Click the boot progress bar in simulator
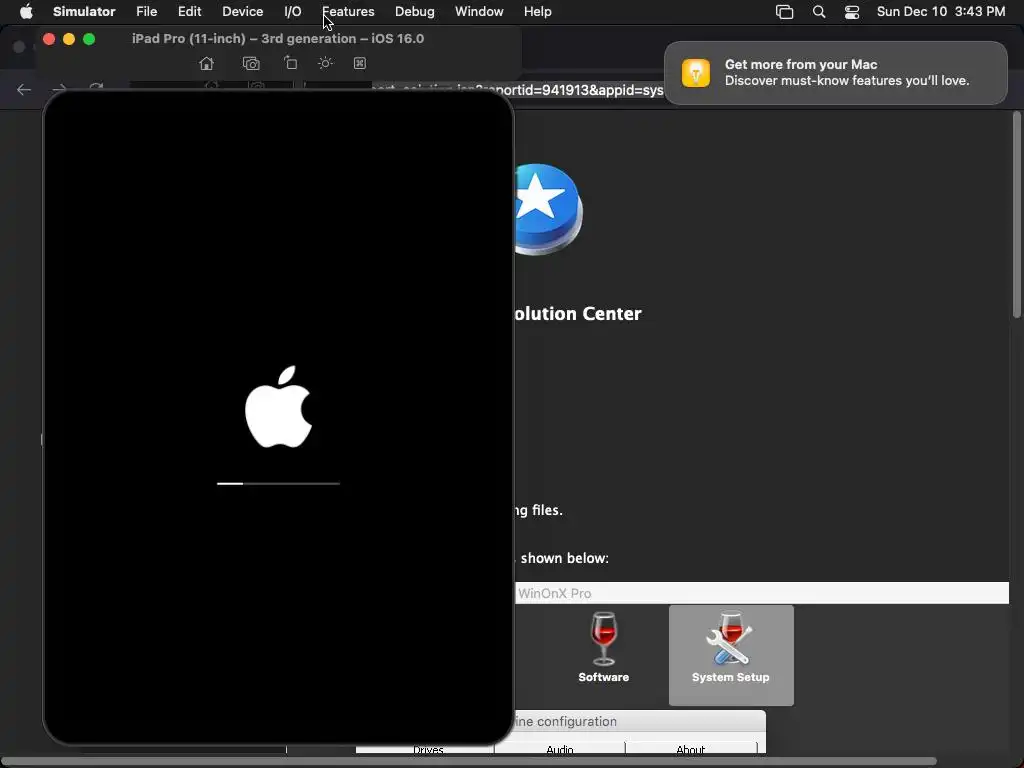 [278, 483]
